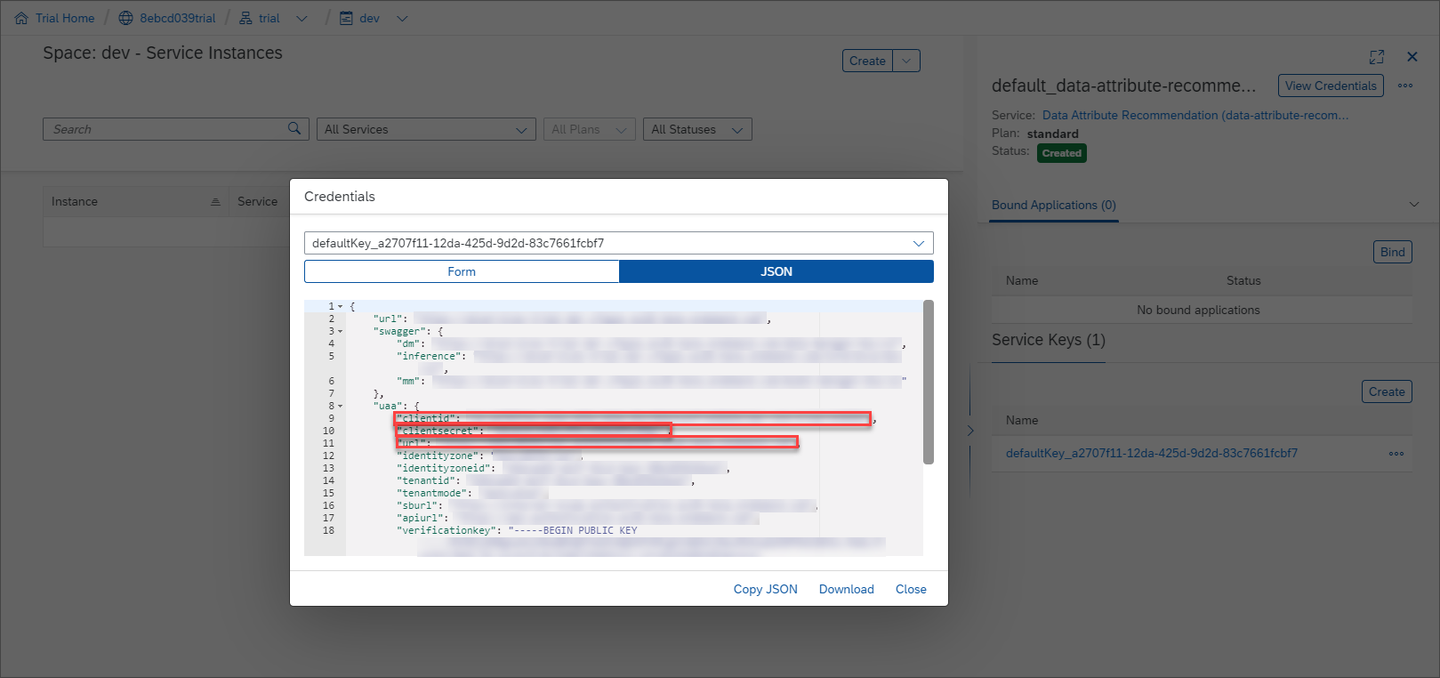The image size is (1440, 678).
Task: Switch to the Form view
Action: pyautogui.click(x=462, y=272)
